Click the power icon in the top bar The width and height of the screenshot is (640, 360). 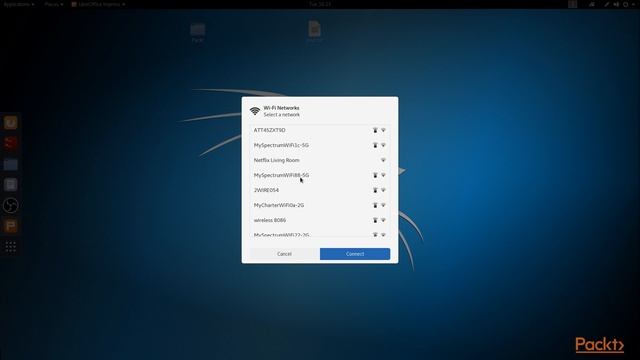[x=625, y=4]
